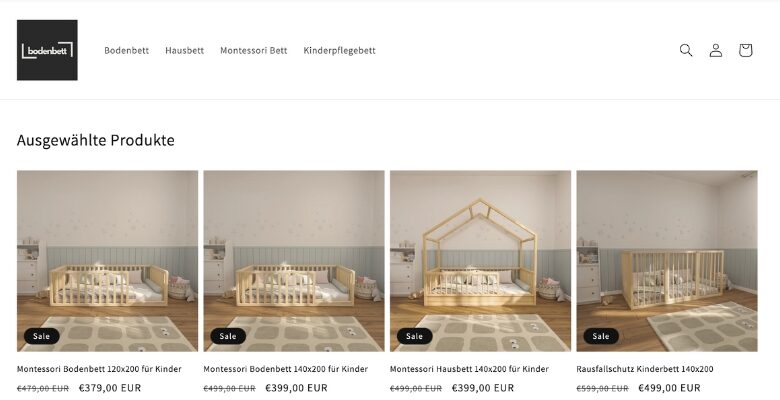Viewport: 780px width, 400px height.
Task: Open Montessori Bodenbett 140x200 für Kinder link
Action: (x=286, y=369)
